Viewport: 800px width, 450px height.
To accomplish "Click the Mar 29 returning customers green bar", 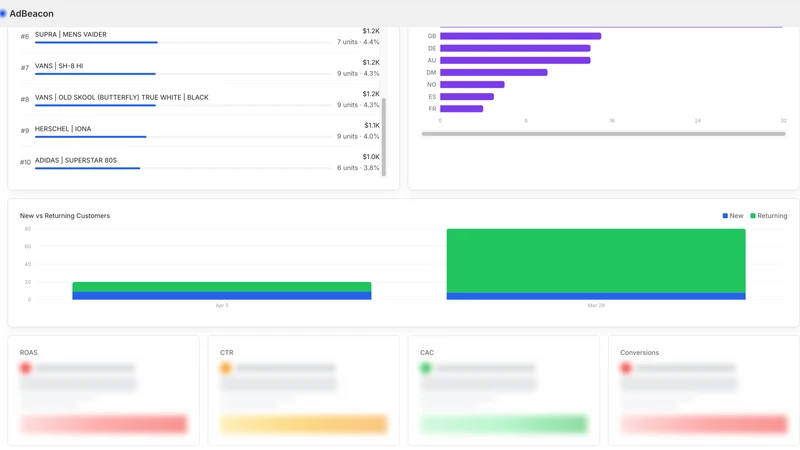I will coord(596,261).
